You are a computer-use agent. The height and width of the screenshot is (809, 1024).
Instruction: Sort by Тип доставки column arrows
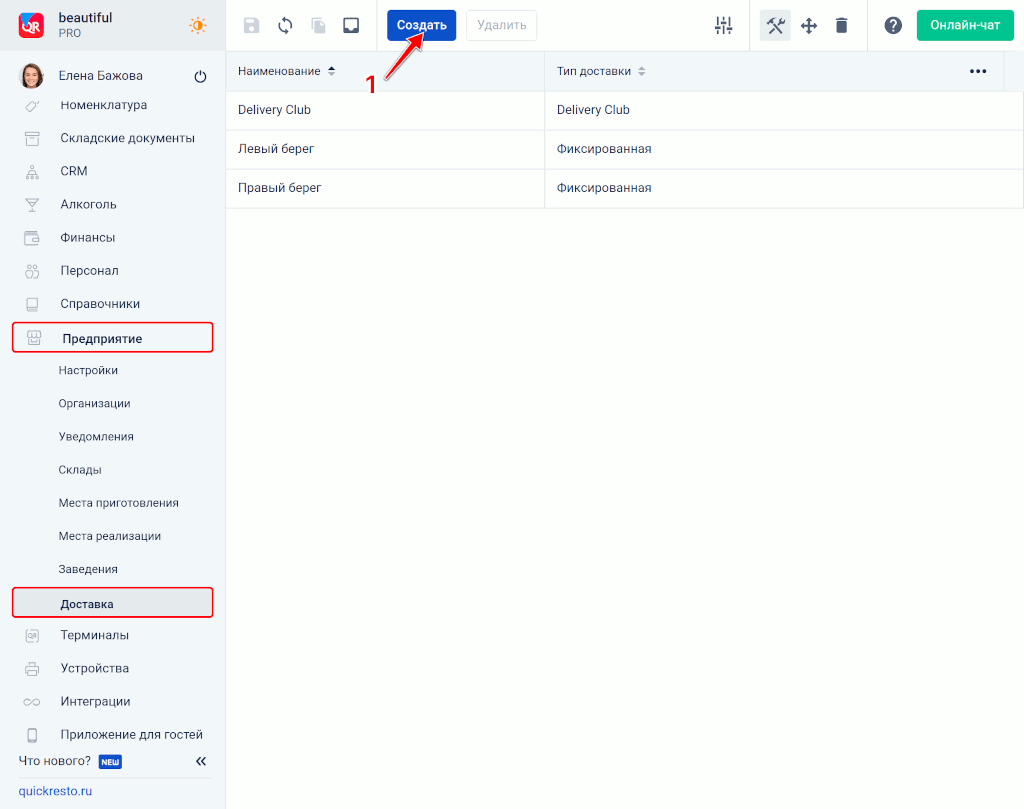(x=642, y=71)
